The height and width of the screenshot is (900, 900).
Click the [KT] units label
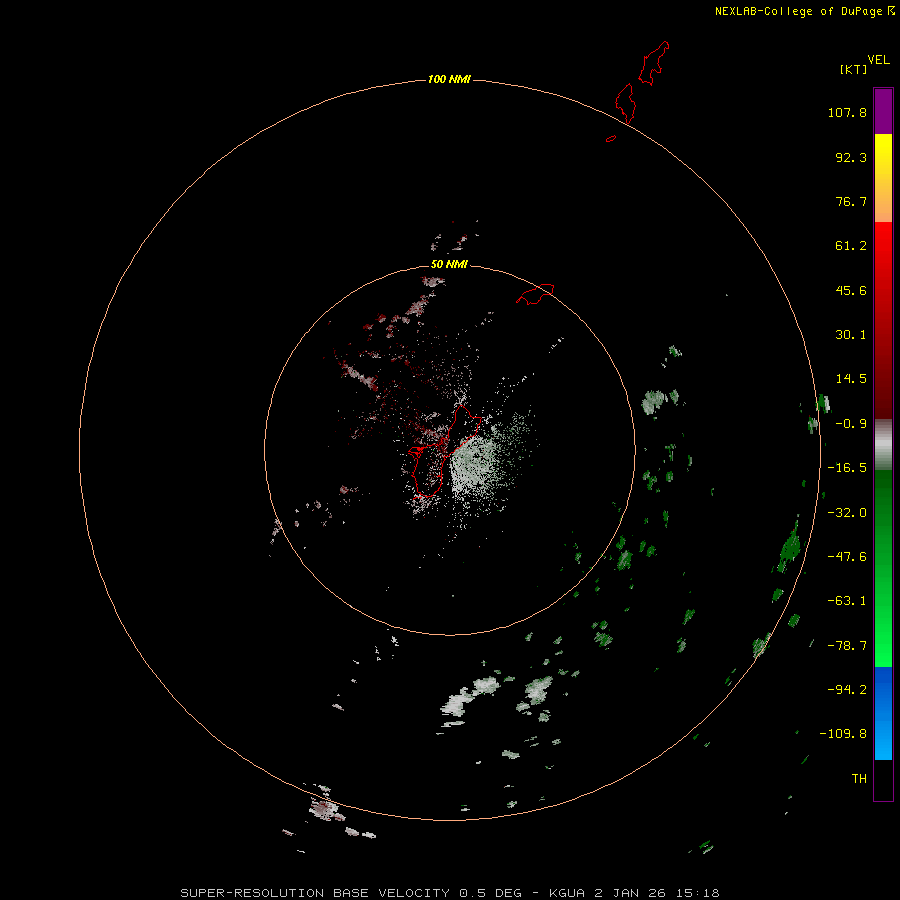(x=854, y=69)
